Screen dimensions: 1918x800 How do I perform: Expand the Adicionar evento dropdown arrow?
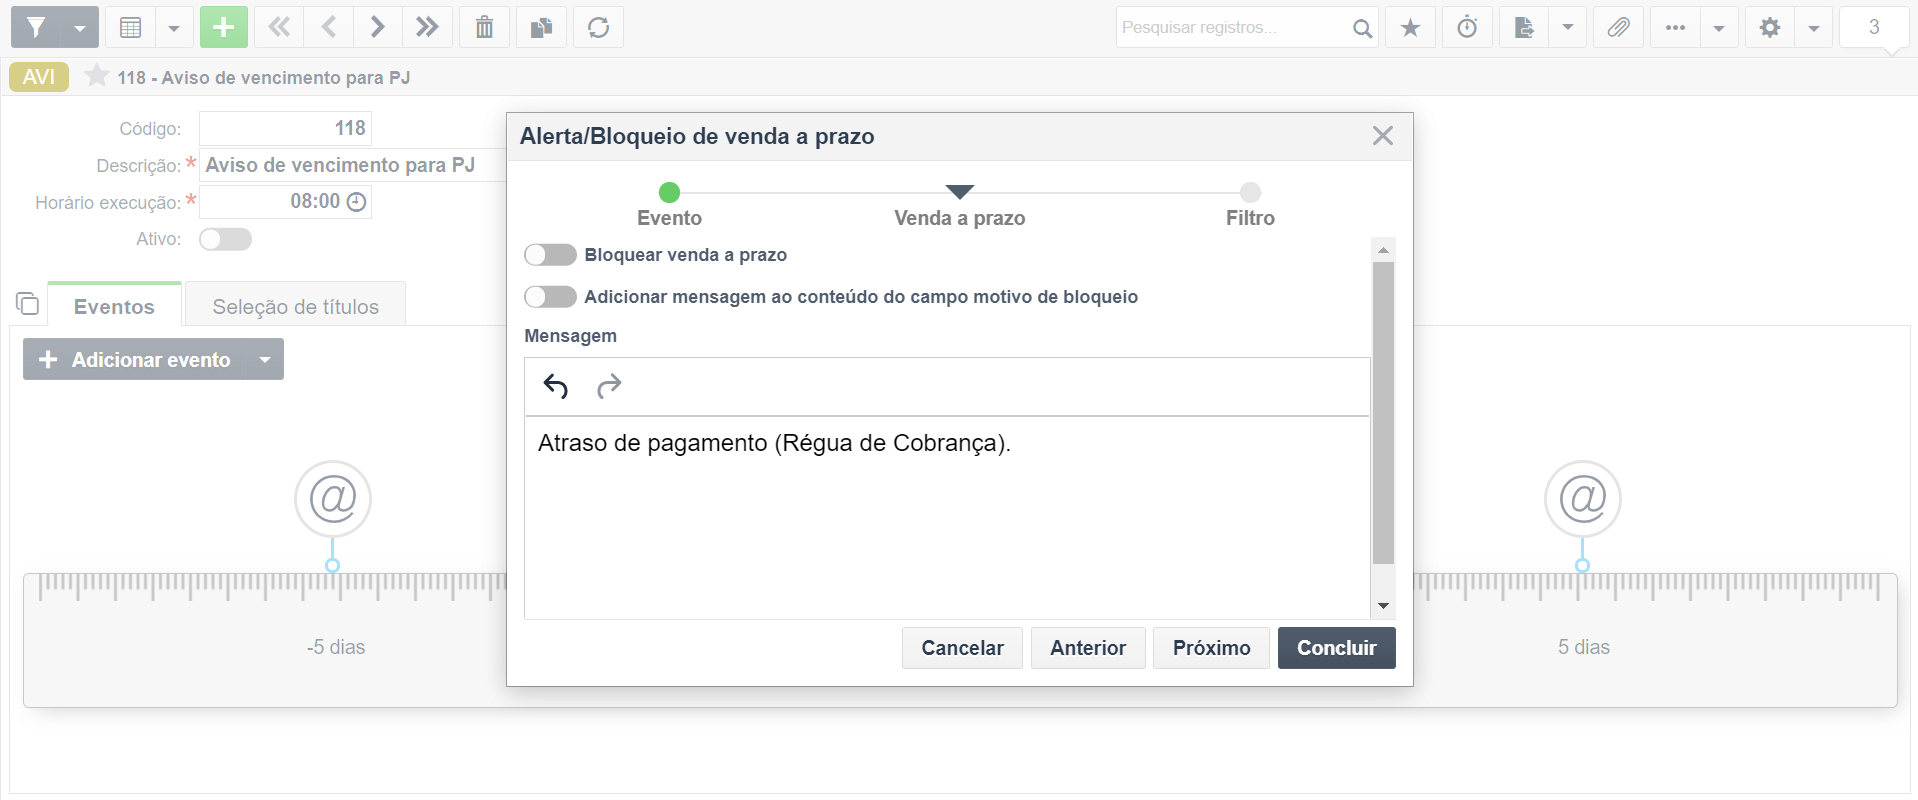264,360
